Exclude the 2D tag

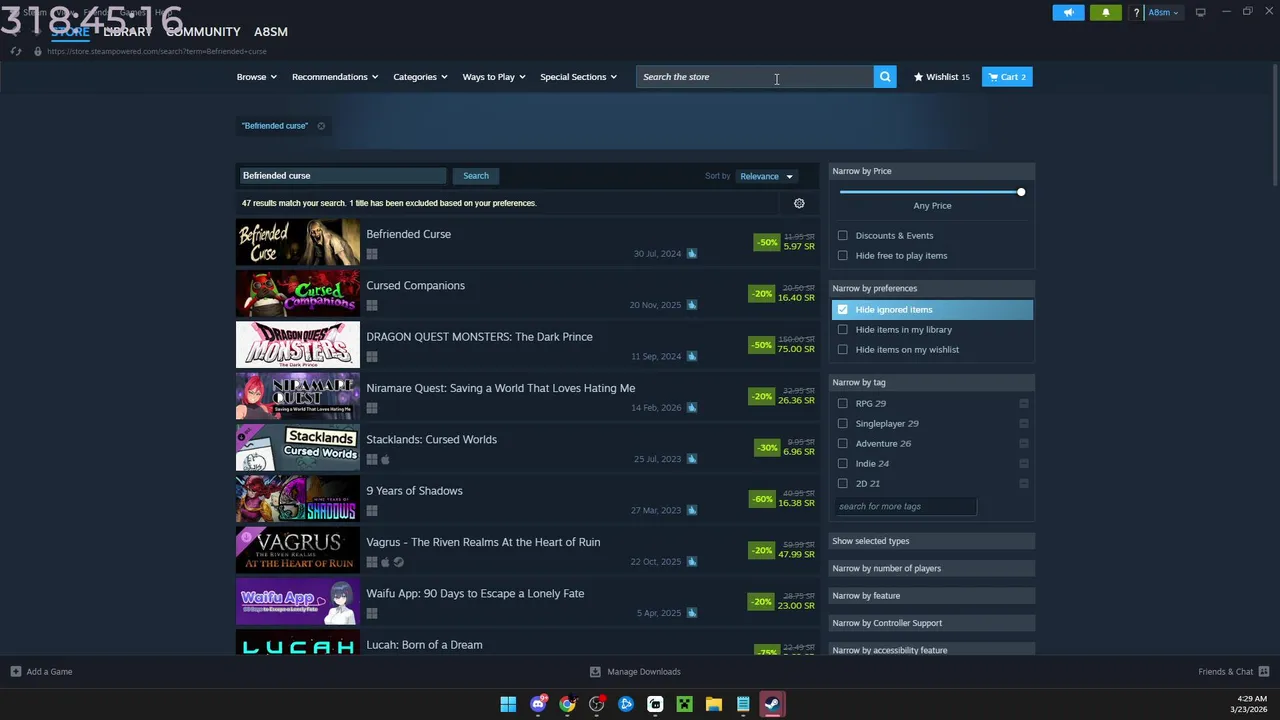click(x=1024, y=483)
